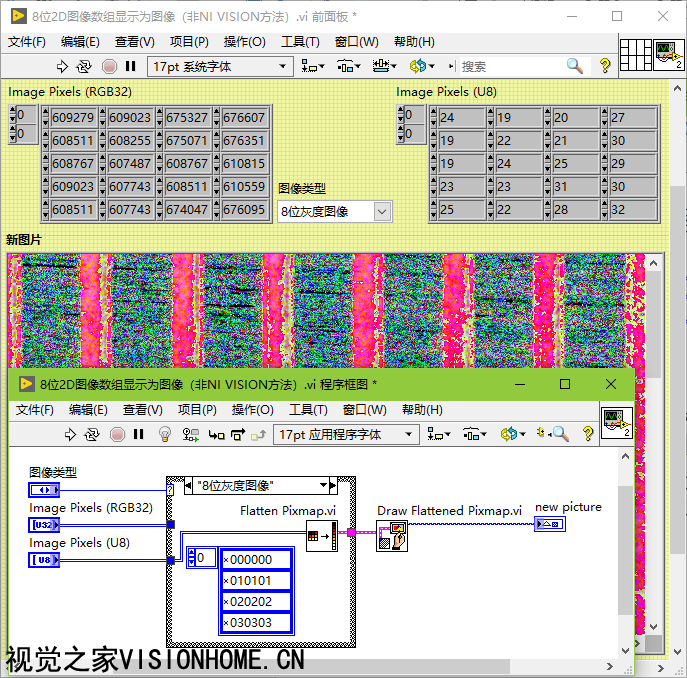Select RGB32 array cell showing 609279
The width and height of the screenshot is (687, 678).
(x=72, y=118)
